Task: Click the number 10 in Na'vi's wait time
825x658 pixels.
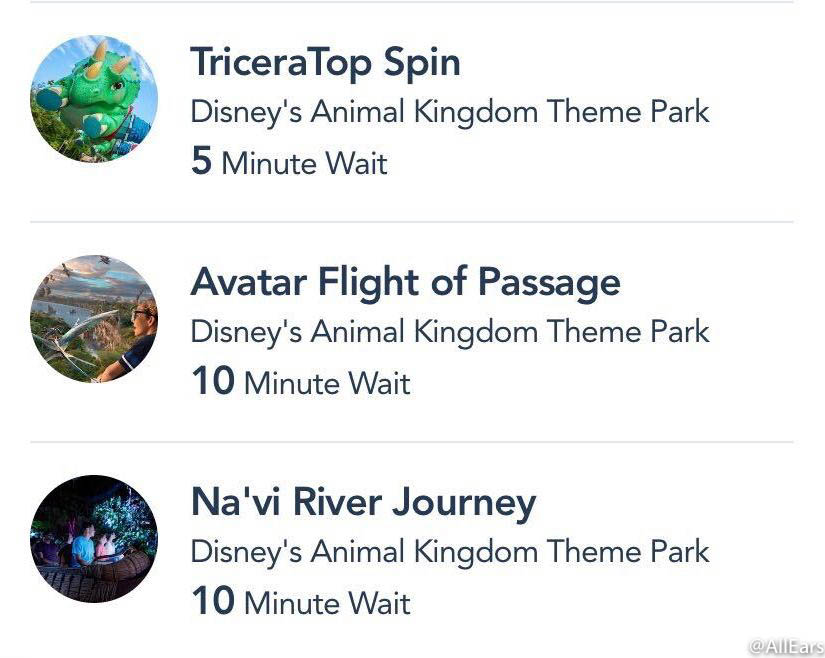Action: pos(213,600)
